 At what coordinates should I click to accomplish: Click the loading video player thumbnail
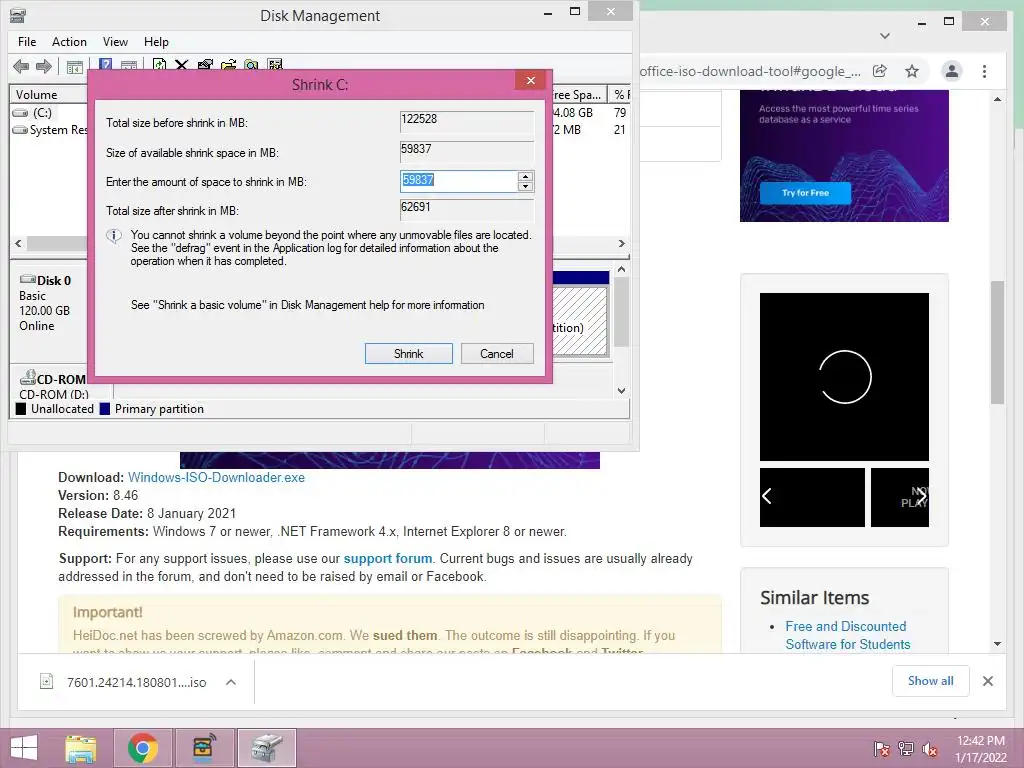pyautogui.click(x=844, y=377)
